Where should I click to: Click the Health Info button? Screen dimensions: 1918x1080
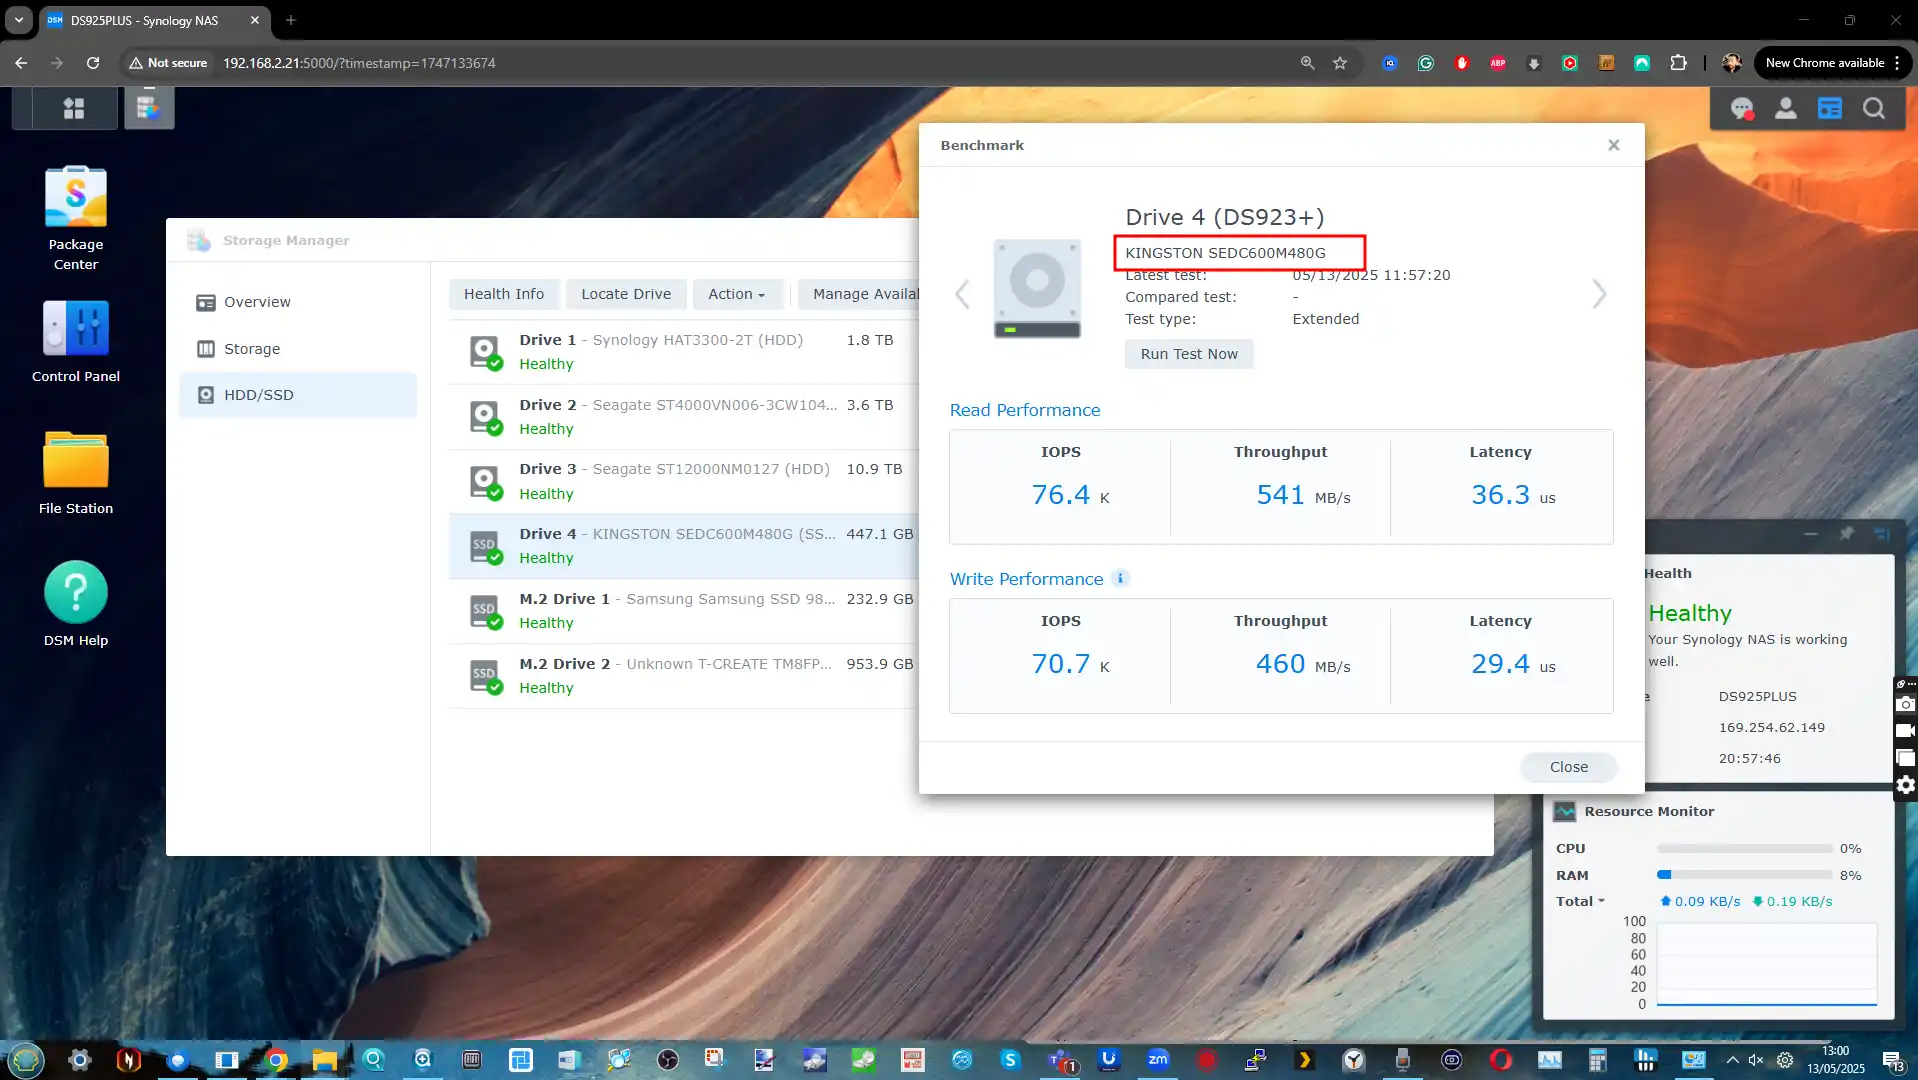pos(504,294)
